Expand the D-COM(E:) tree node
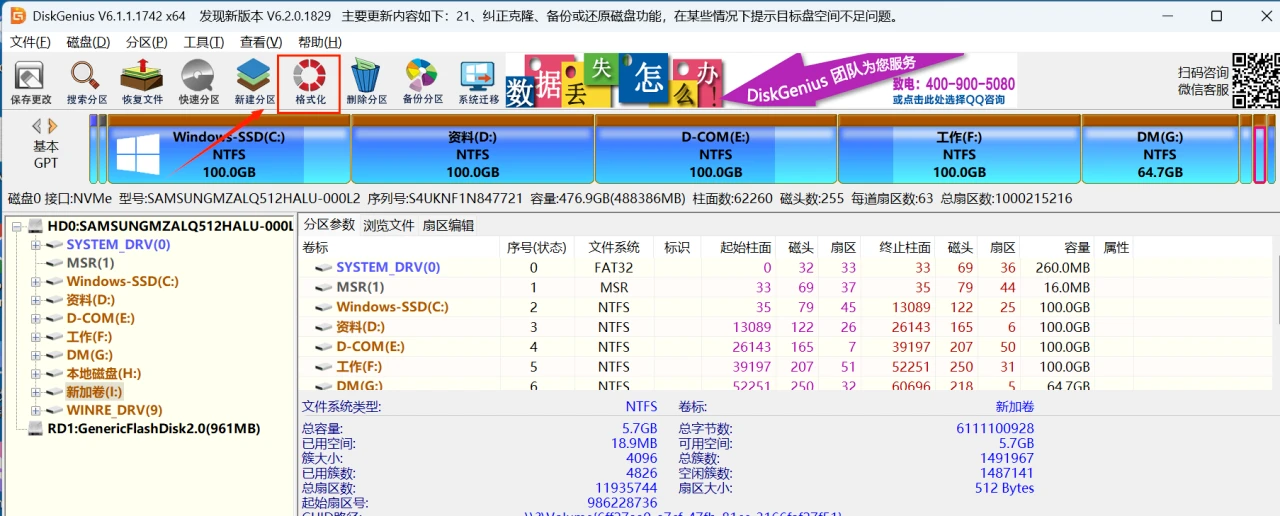 (x=36, y=318)
